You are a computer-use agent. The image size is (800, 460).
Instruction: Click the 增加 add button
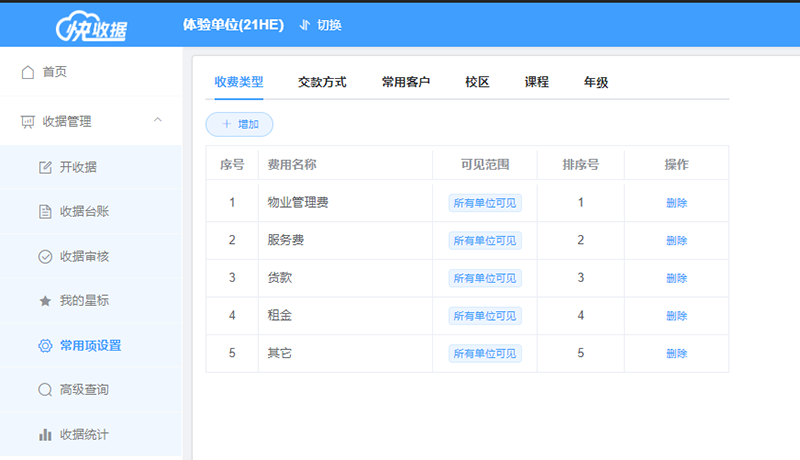pos(239,124)
